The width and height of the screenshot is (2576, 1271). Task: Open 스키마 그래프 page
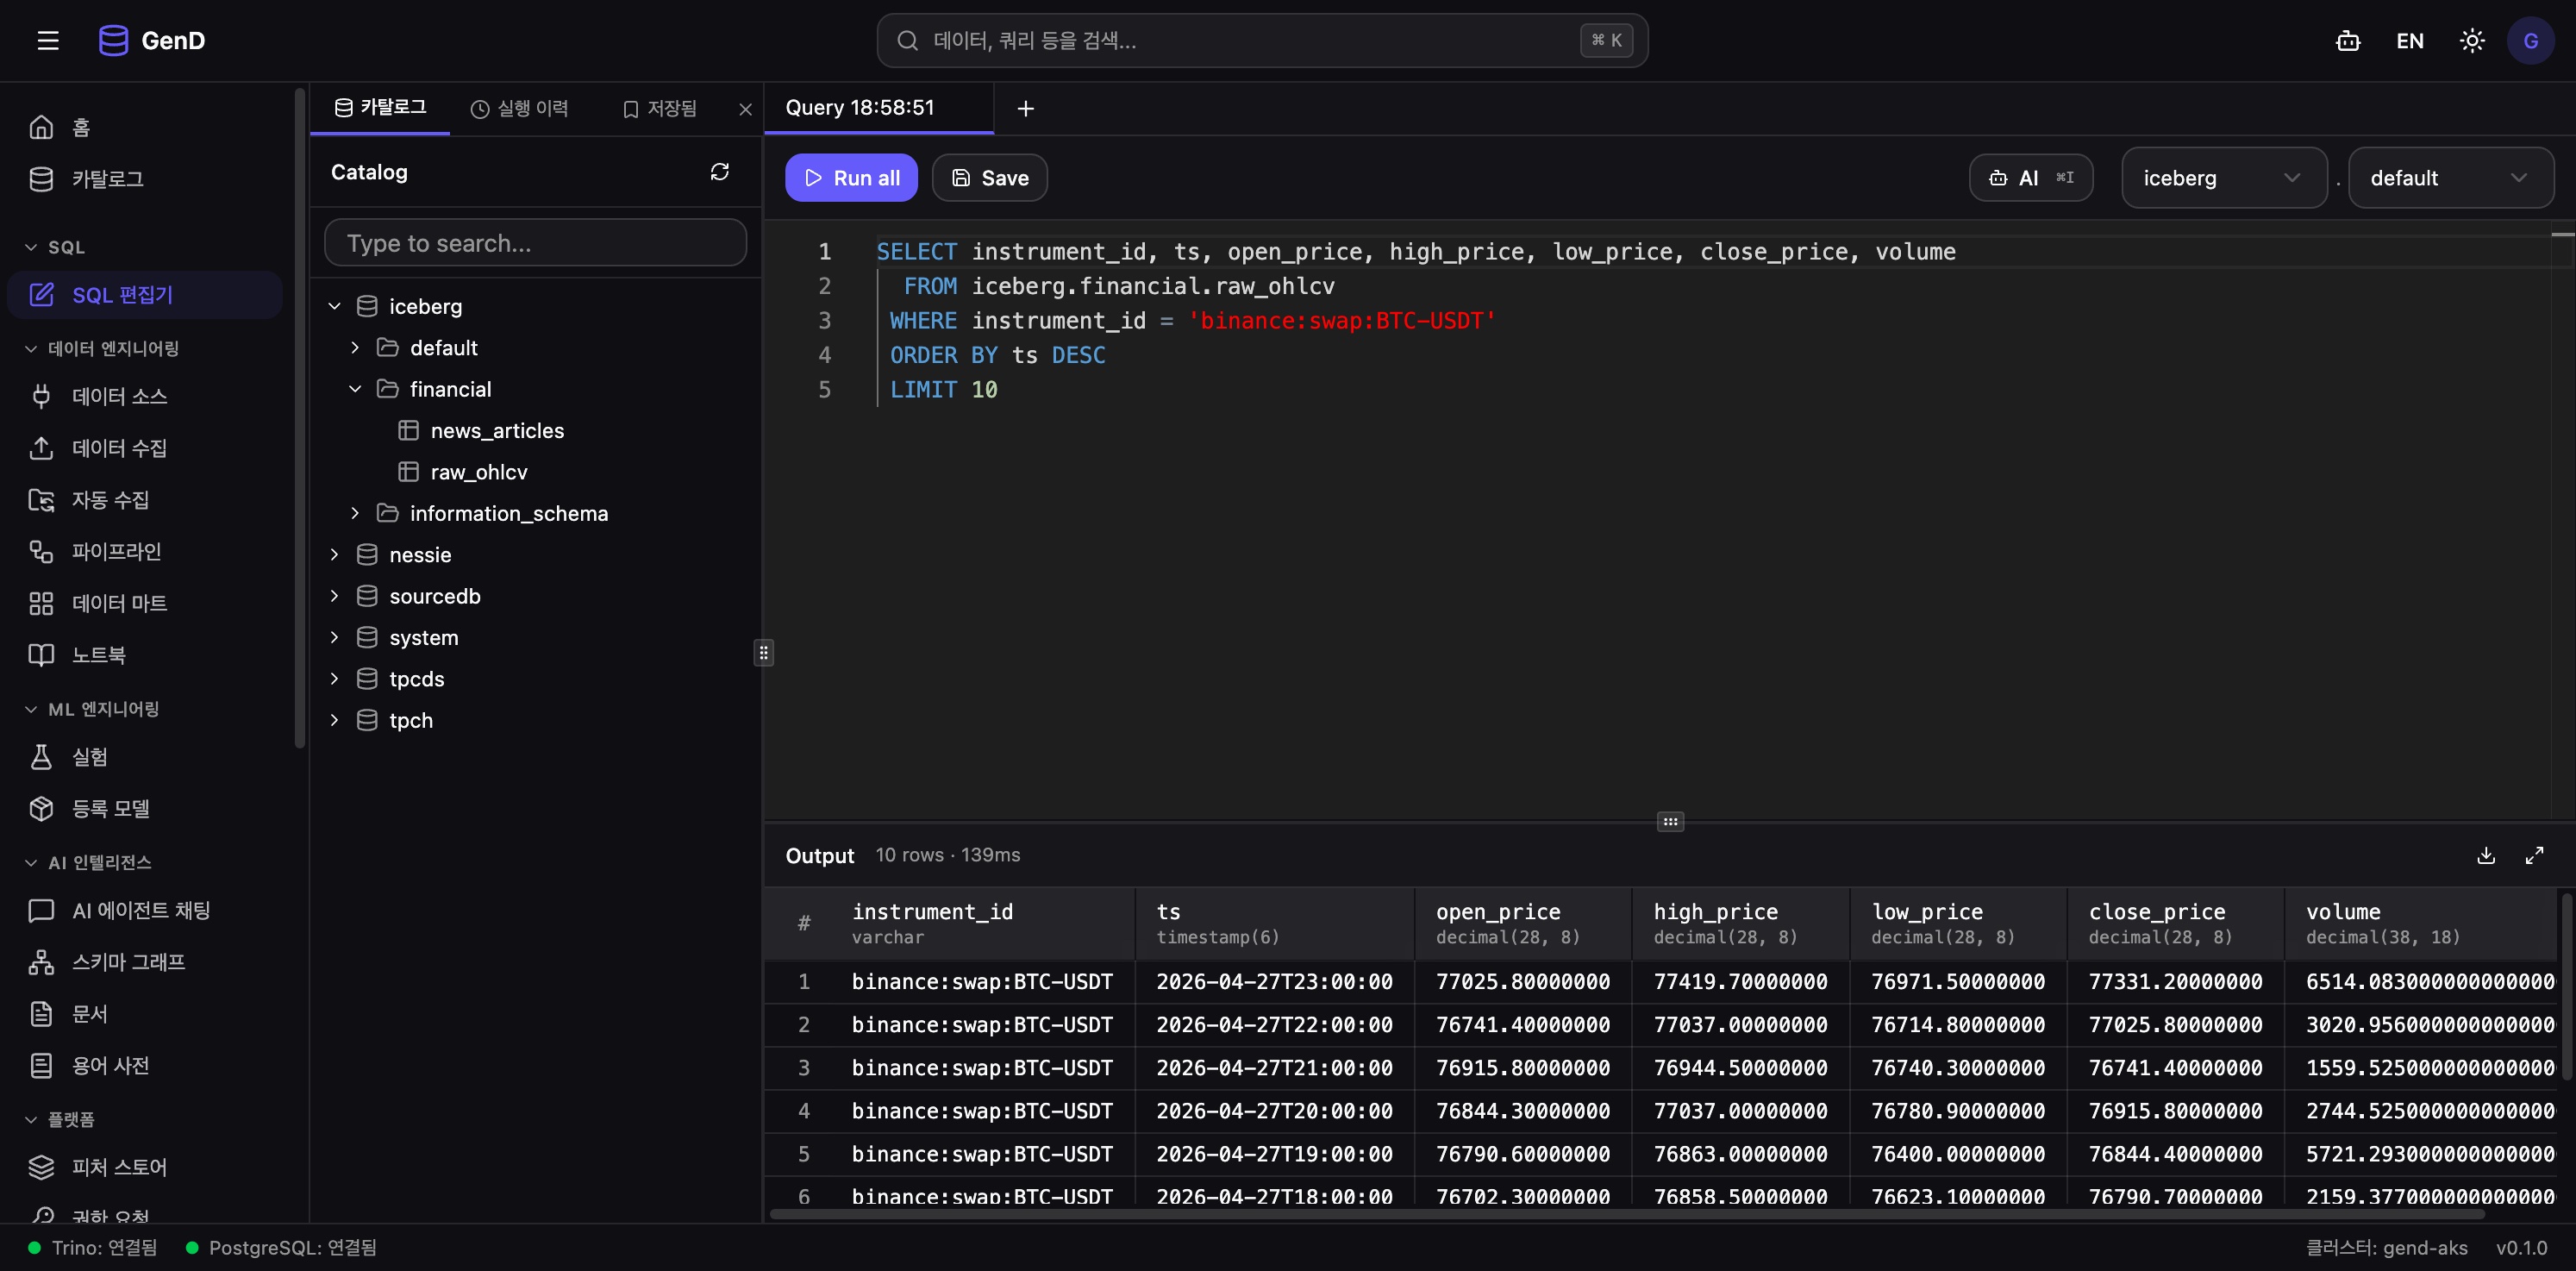point(144,962)
